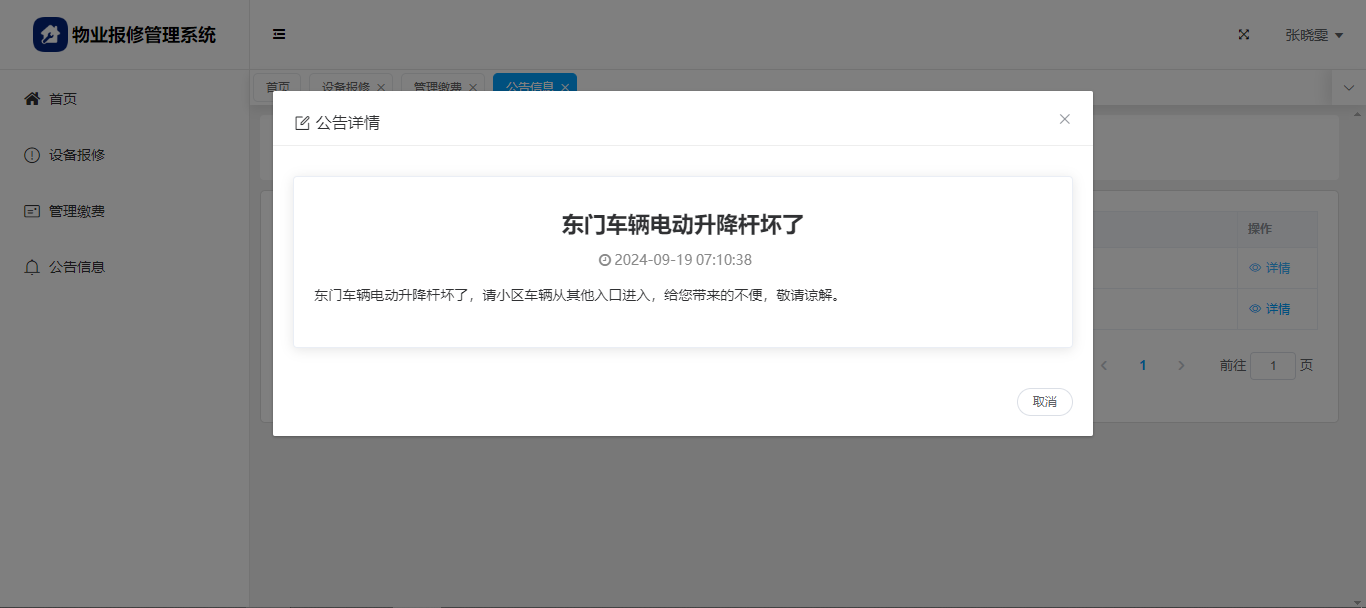Viewport: 1366px width, 608px height.
Task: Click the second row 详情 link
Action: (1270, 309)
